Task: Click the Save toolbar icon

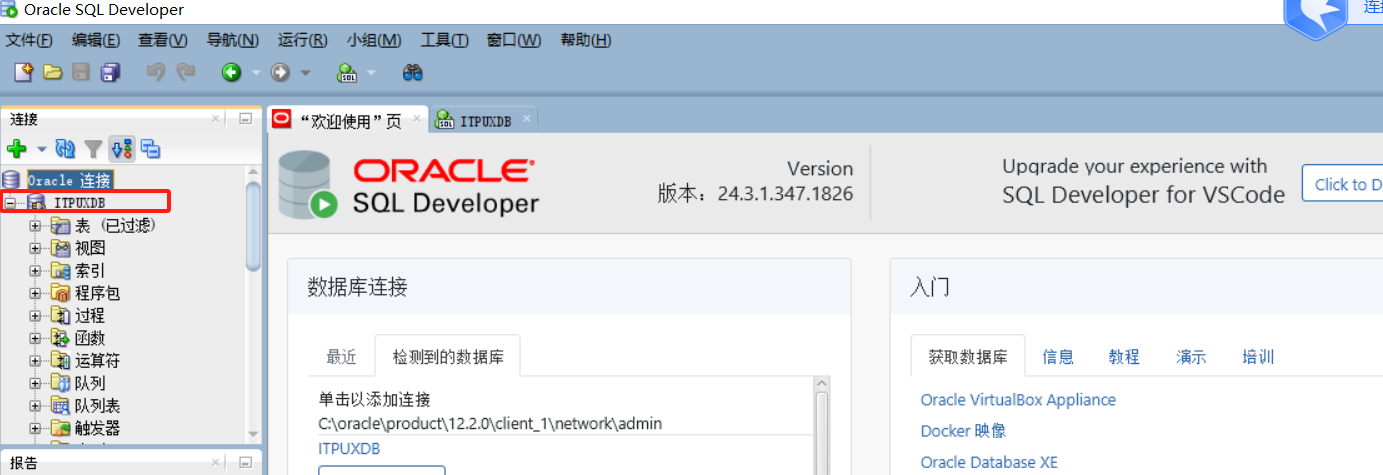Action: click(x=81, y=72)
